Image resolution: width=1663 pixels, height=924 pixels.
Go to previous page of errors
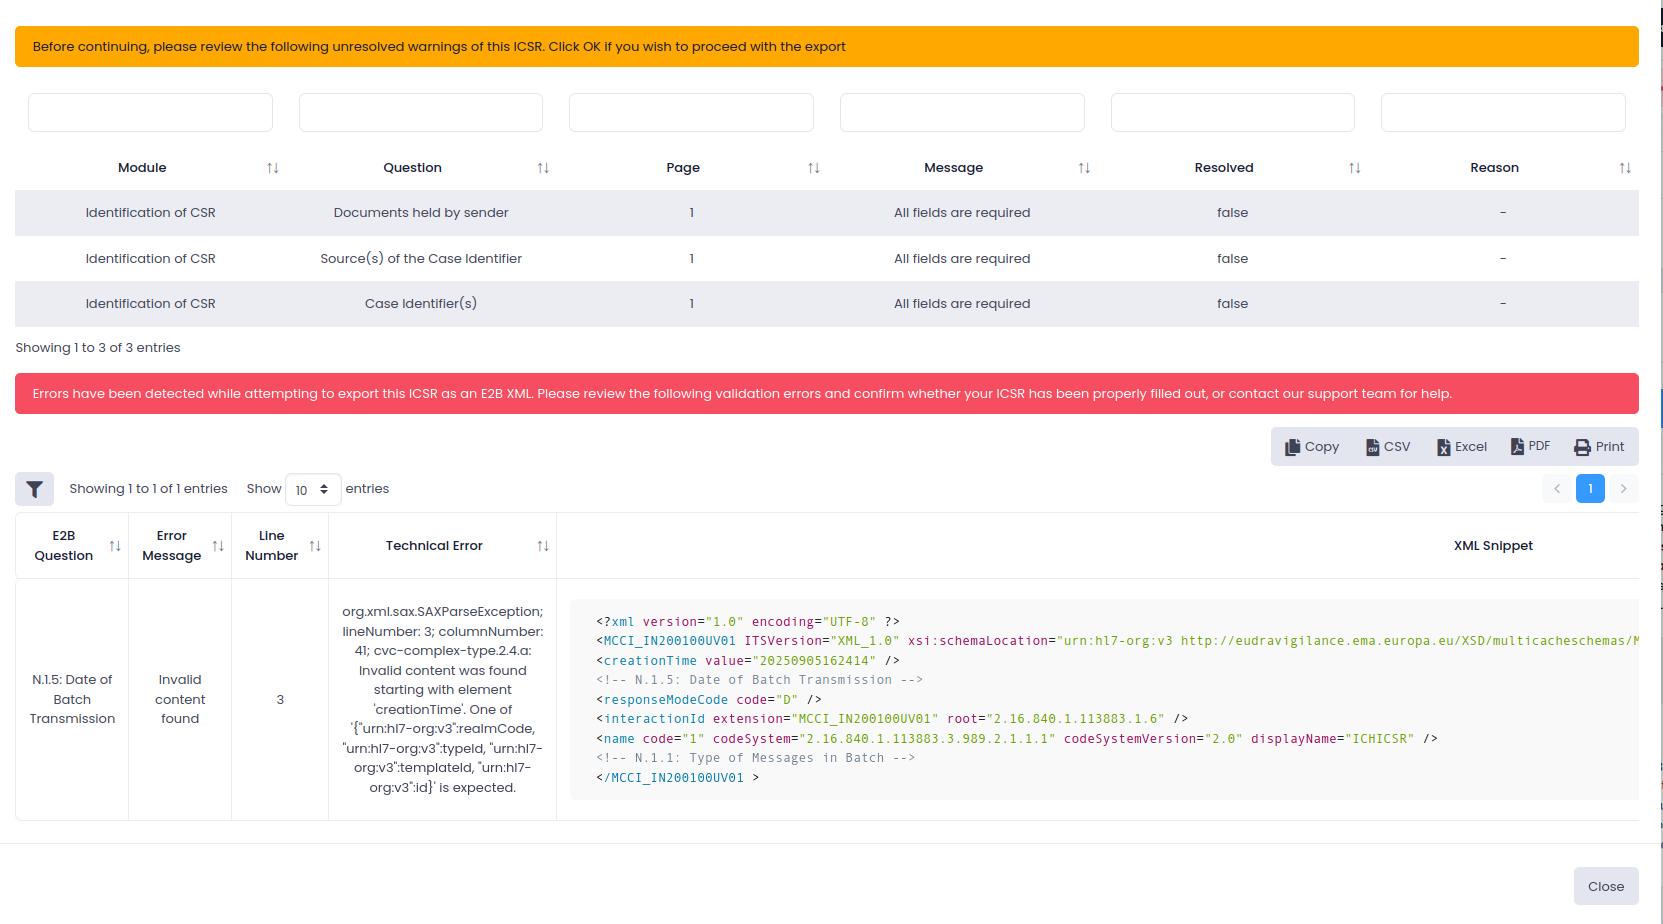pyautogui.click(x=1557, y=489)
